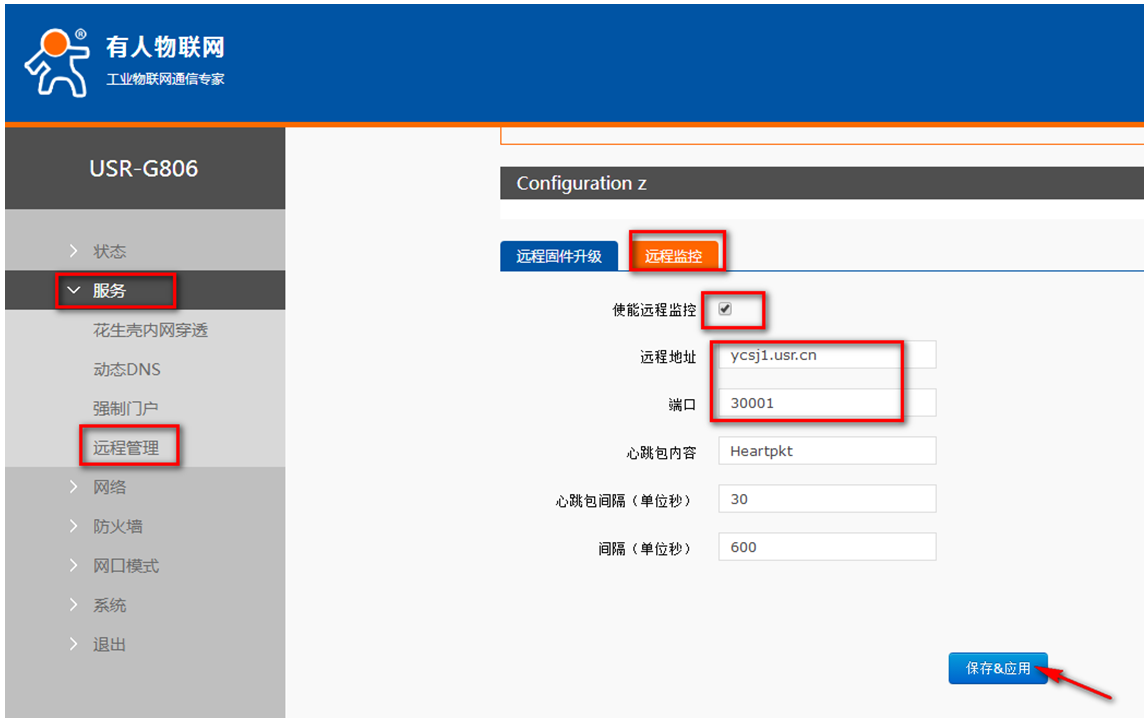Select 远程管理 in the sidebar

tap(126, 448)
